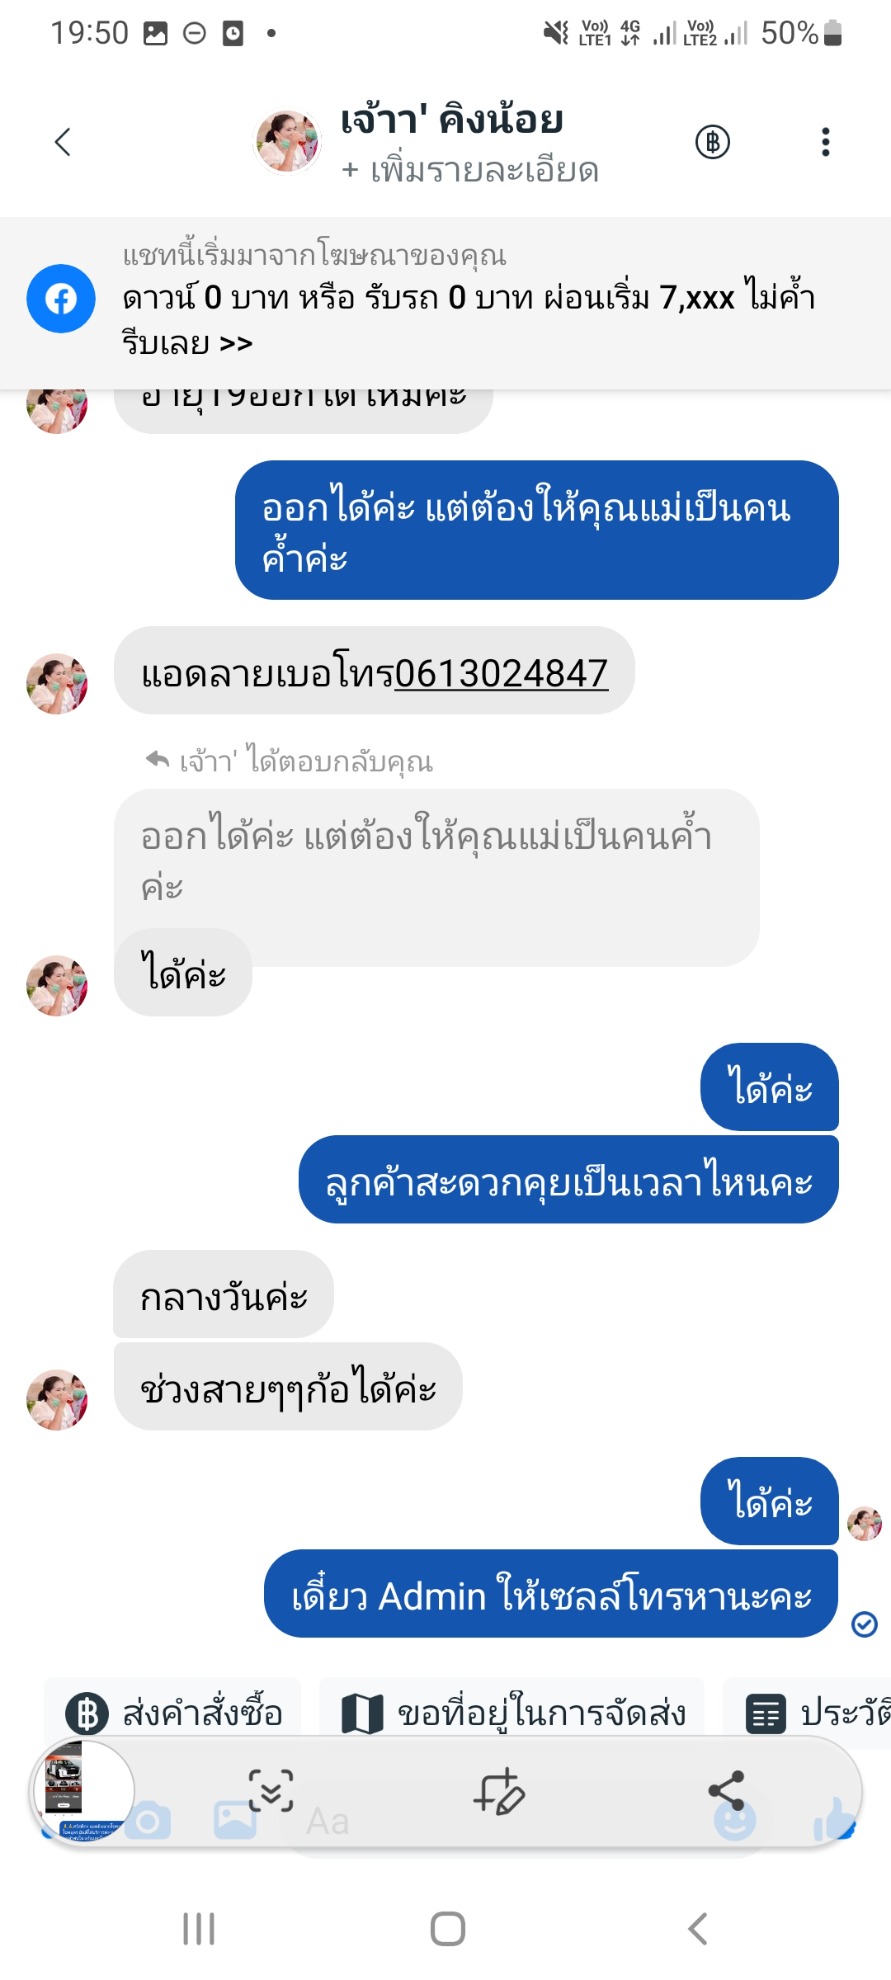Tap the phone number 0613024847 link
This screenshot has width=891, height=1980.
click(501, 673)
